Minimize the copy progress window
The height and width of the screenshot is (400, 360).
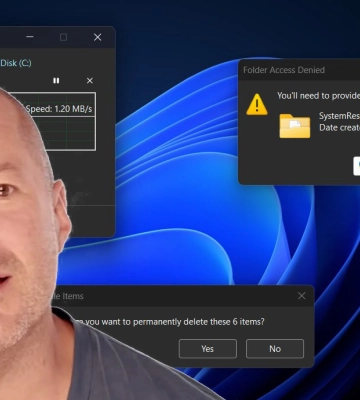point(30,37)
